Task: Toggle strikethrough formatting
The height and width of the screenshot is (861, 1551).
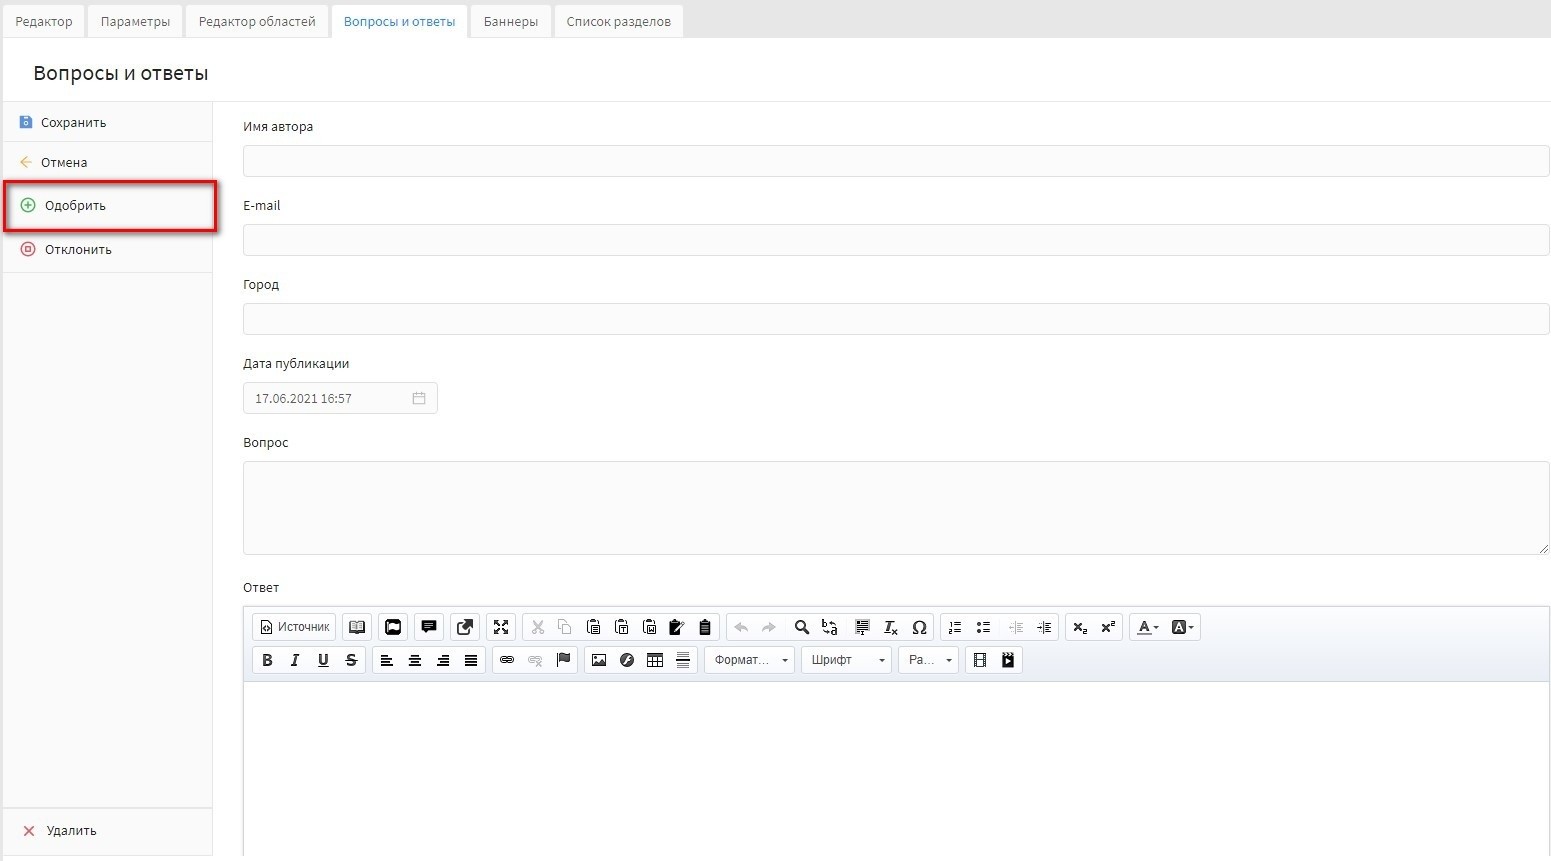Action: pos(351,660)
